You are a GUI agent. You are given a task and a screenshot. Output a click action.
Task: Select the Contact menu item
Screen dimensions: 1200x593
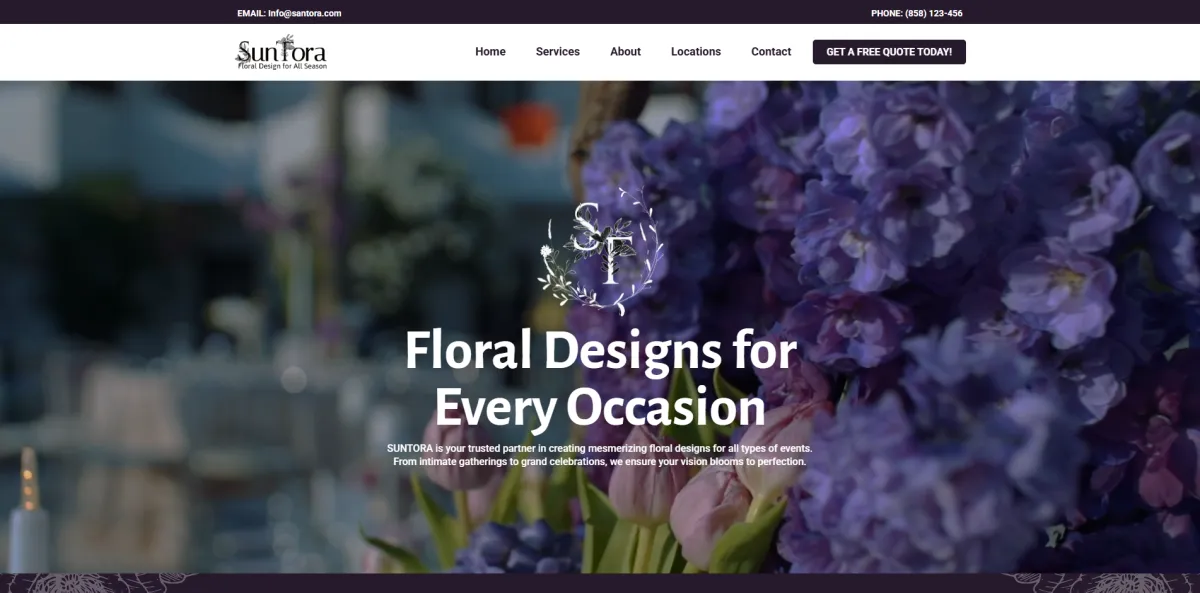click(x=771, y=52)
